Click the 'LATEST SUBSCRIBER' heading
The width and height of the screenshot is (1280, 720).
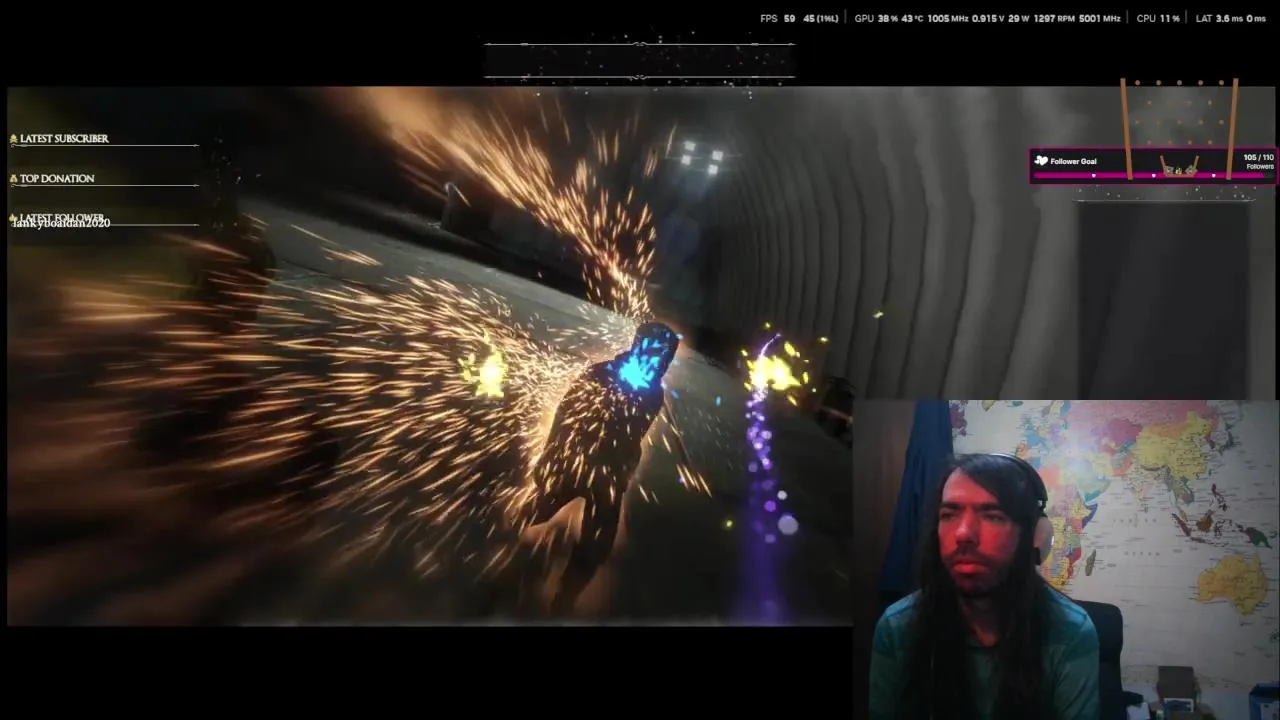(x=64, y=139)
